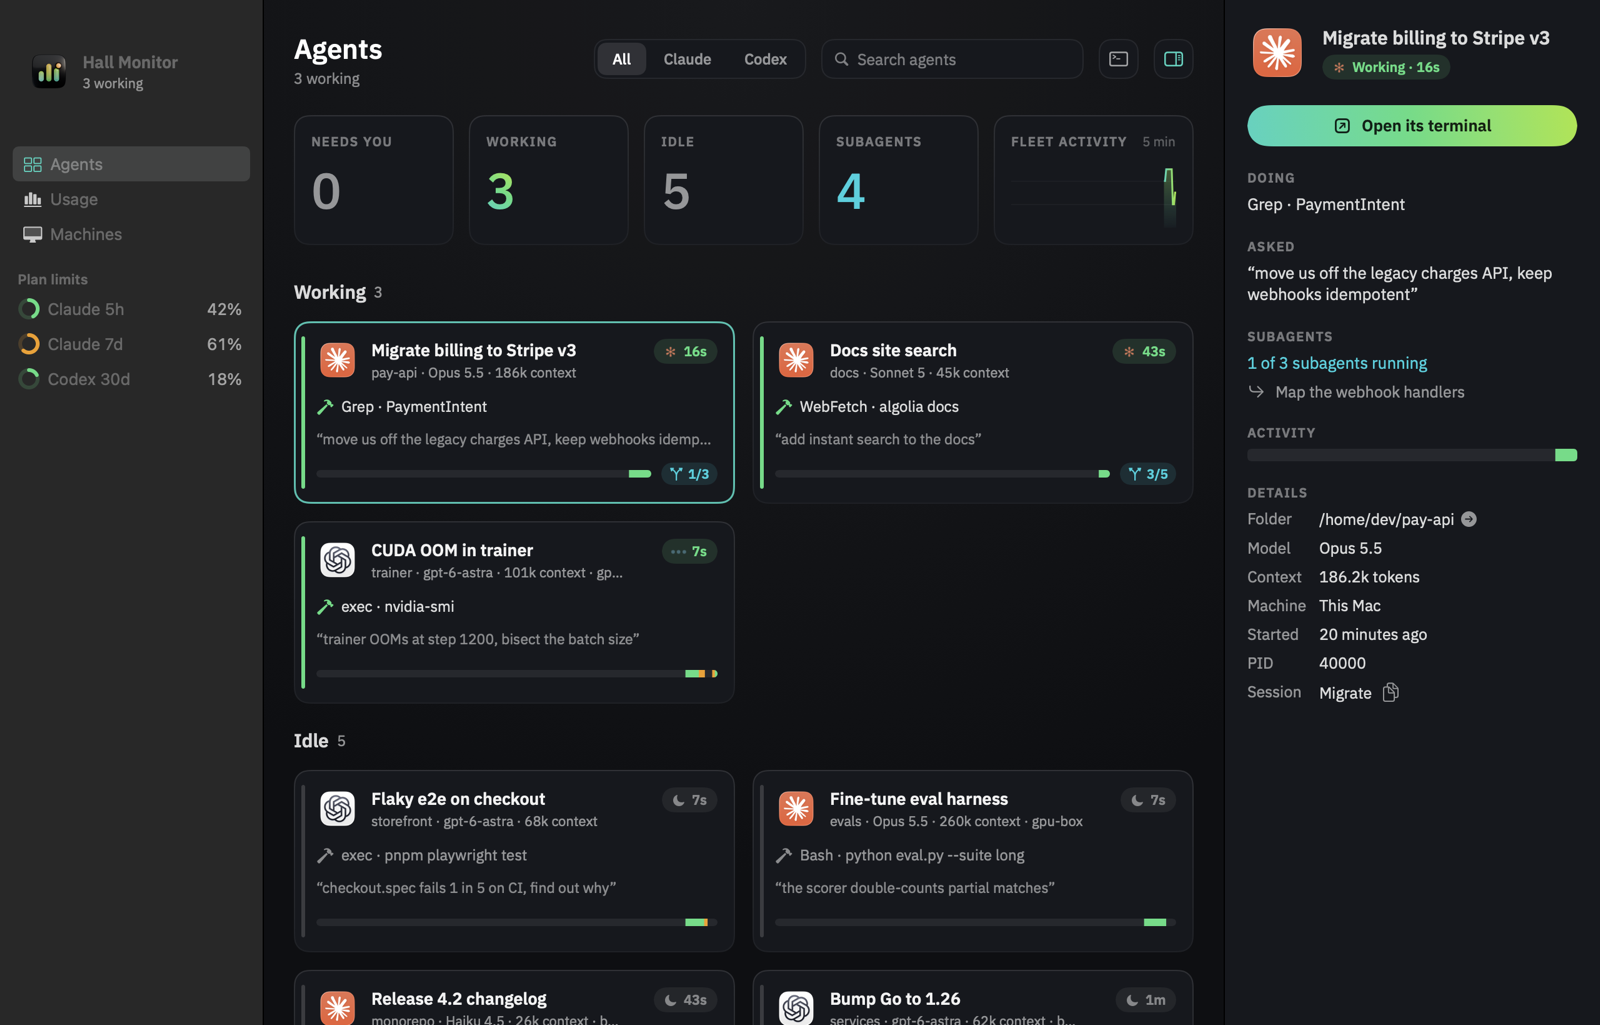Select the Map the webhook handlers subagent
The image size is (1600, 1025).
coord(1369,392)
